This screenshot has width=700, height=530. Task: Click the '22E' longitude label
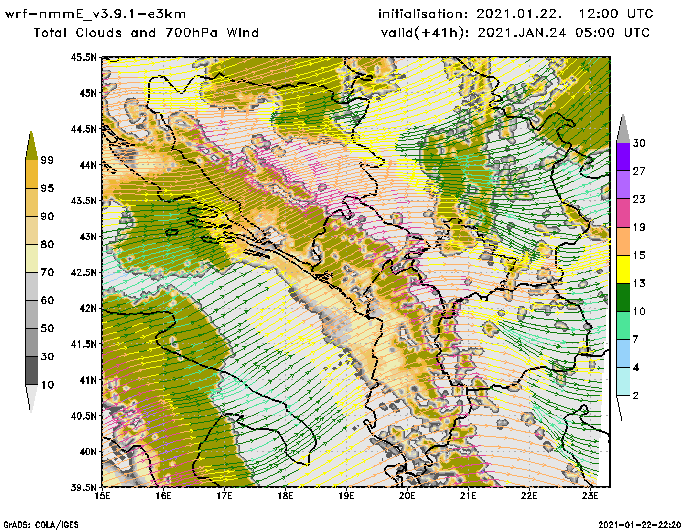pos(529,496)
